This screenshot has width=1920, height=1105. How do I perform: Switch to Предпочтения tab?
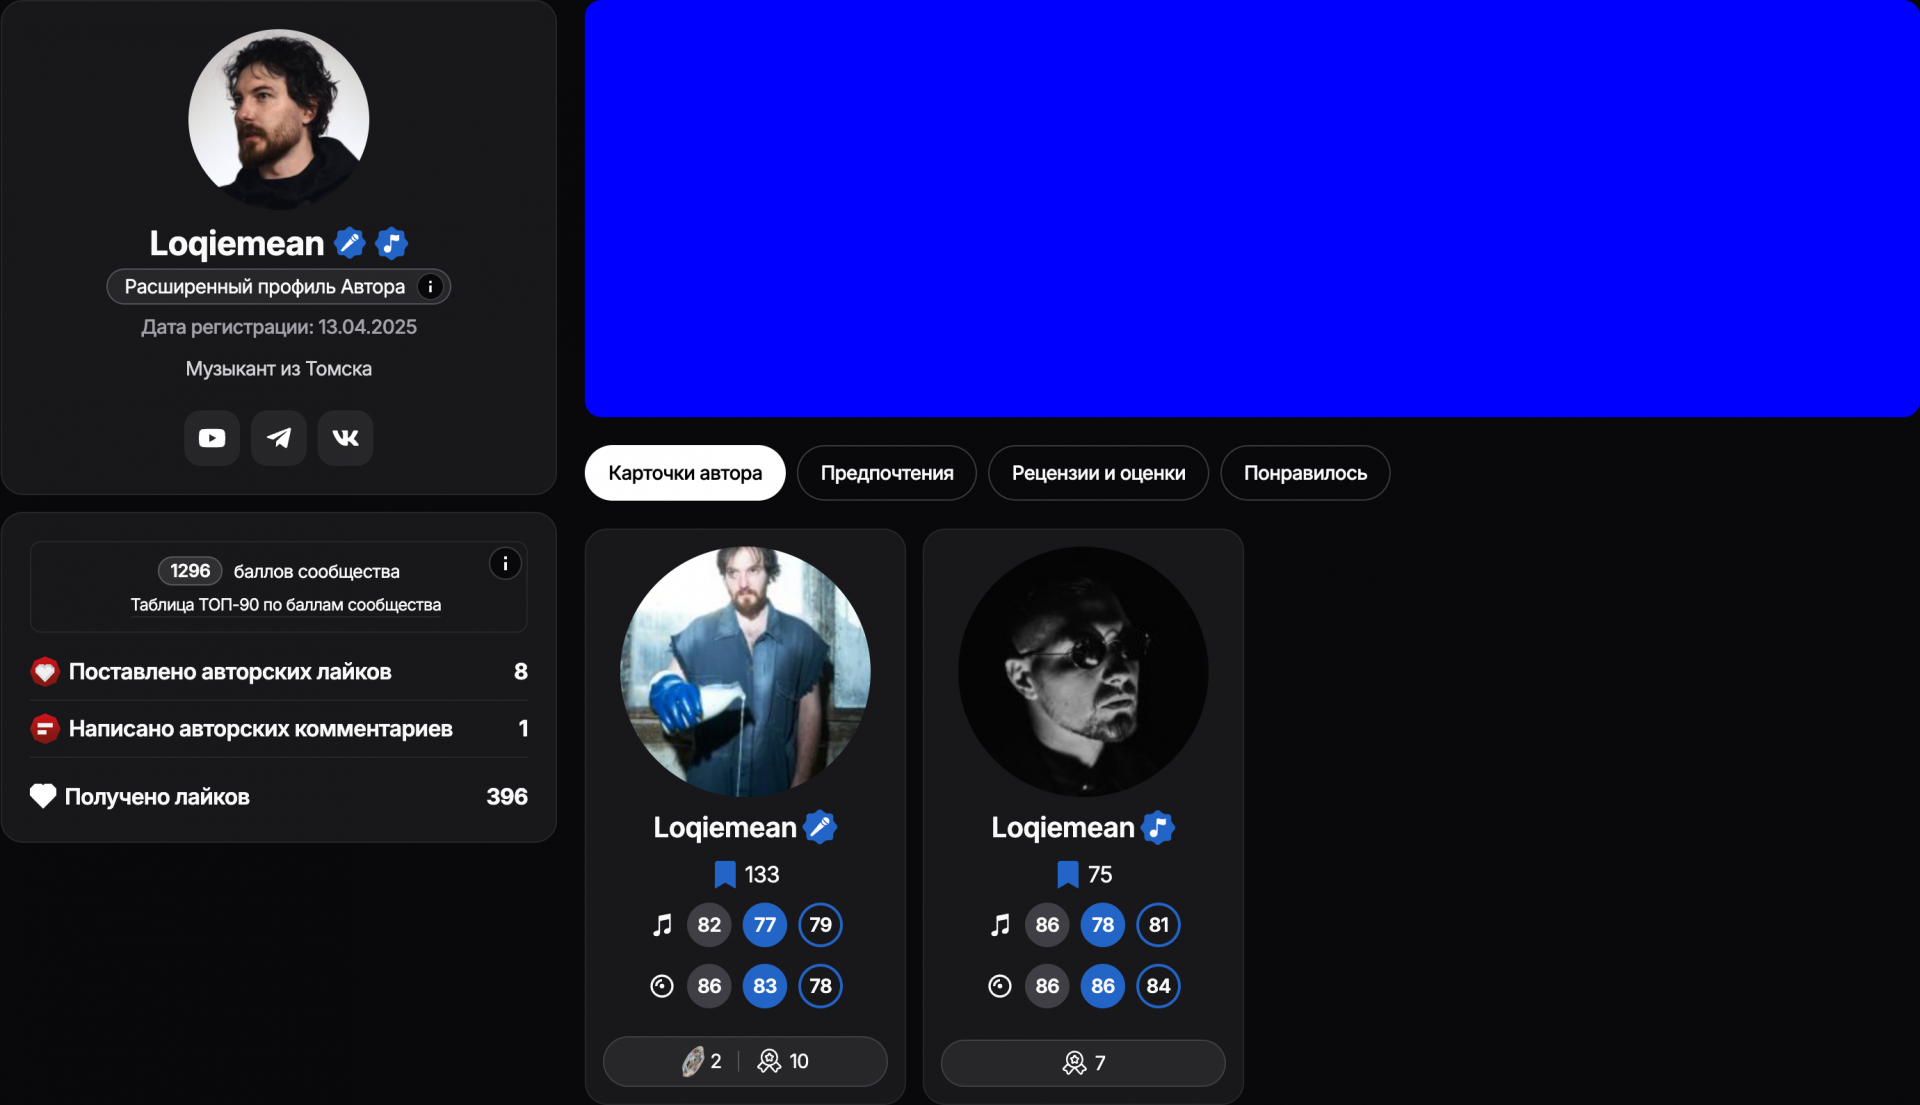886,473
